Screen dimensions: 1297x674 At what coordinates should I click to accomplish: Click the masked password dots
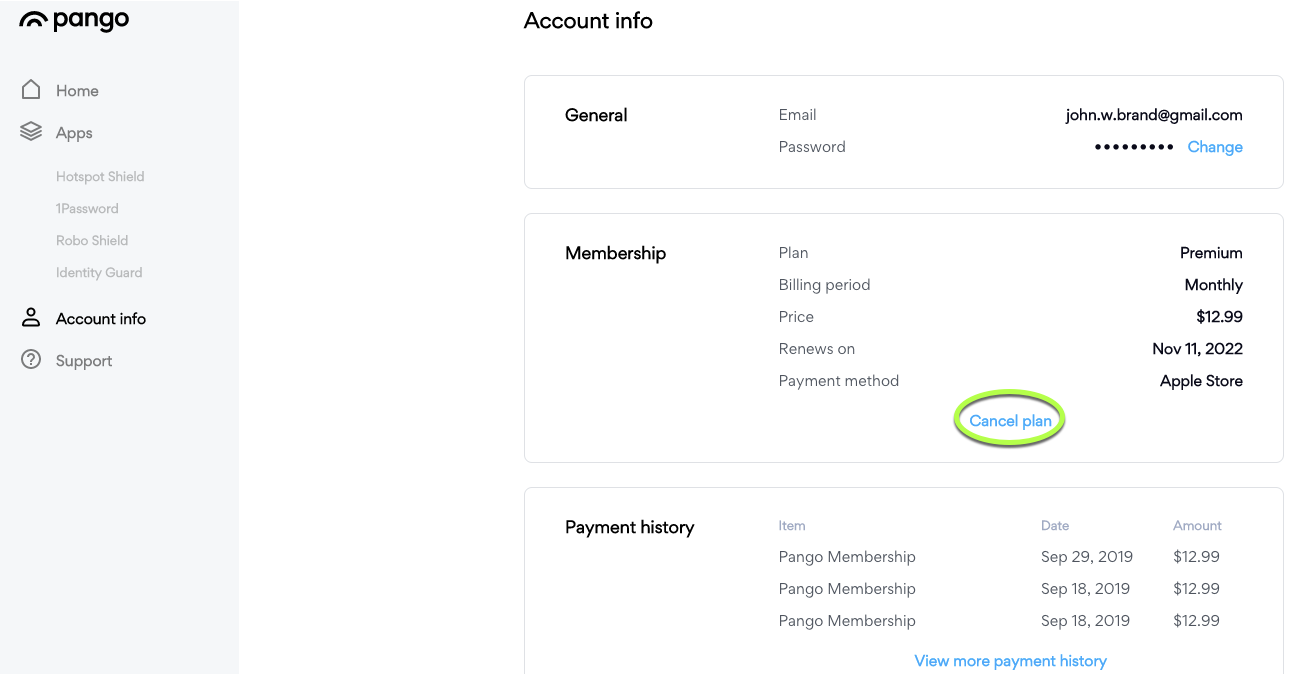pos(1134,147)
